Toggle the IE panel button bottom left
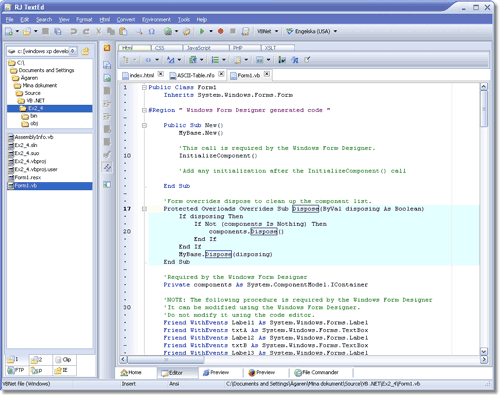 point(64,370)
